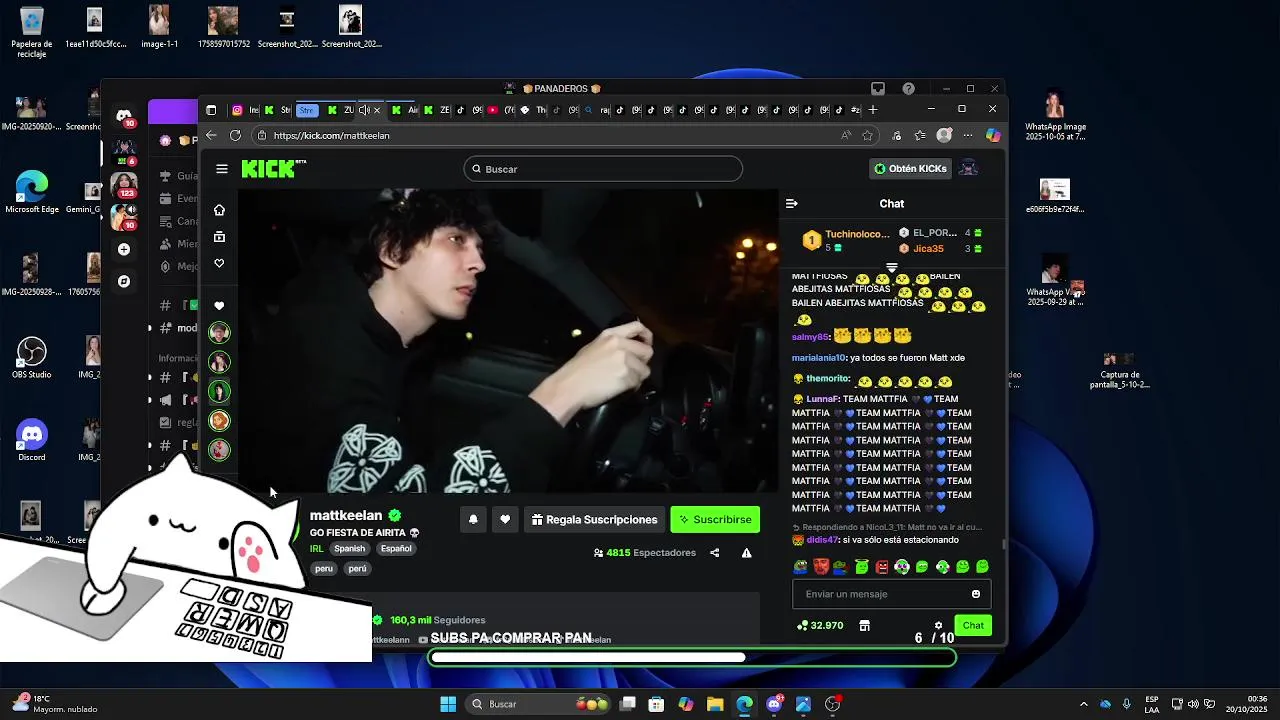Click the Edge address bar URL
This screenshot has height=720, width=1280.
(x=331, y=136)
